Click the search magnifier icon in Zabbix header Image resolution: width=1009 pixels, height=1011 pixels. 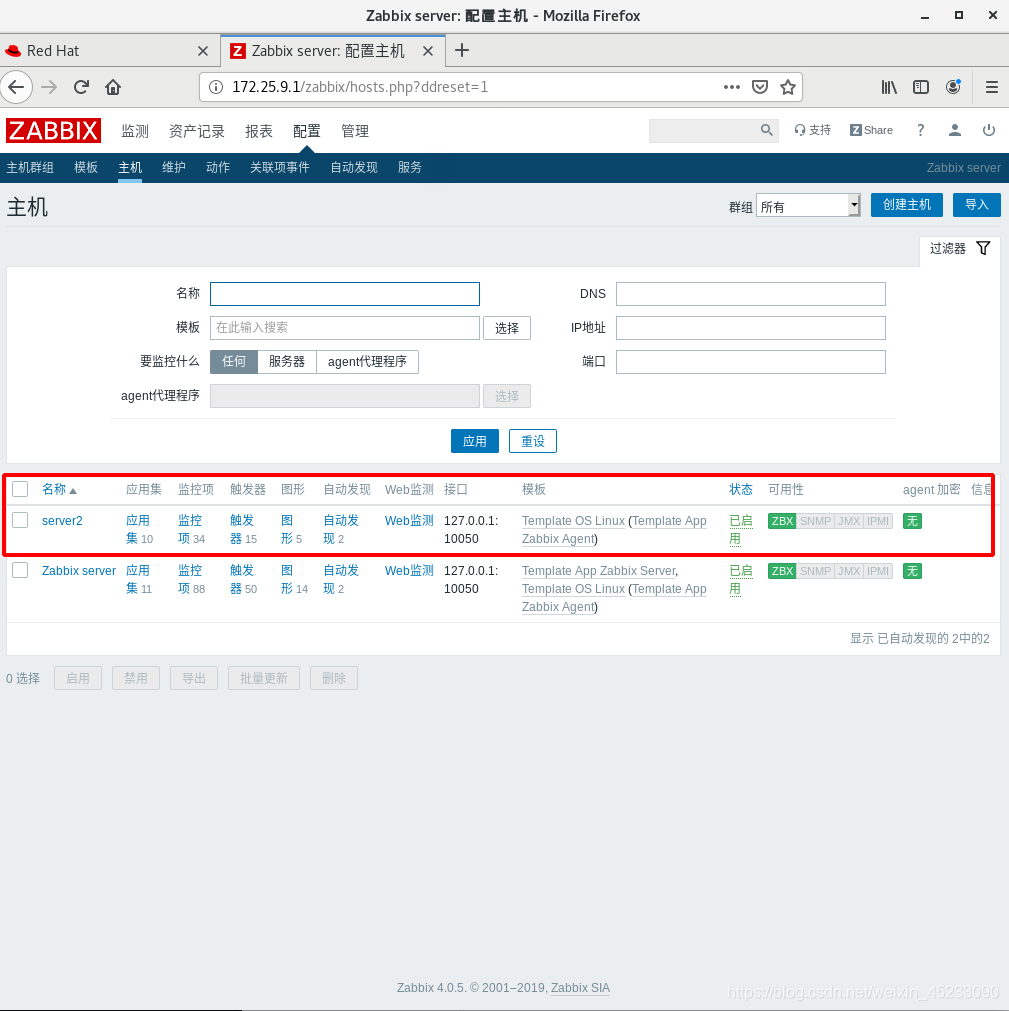point(766,130)
